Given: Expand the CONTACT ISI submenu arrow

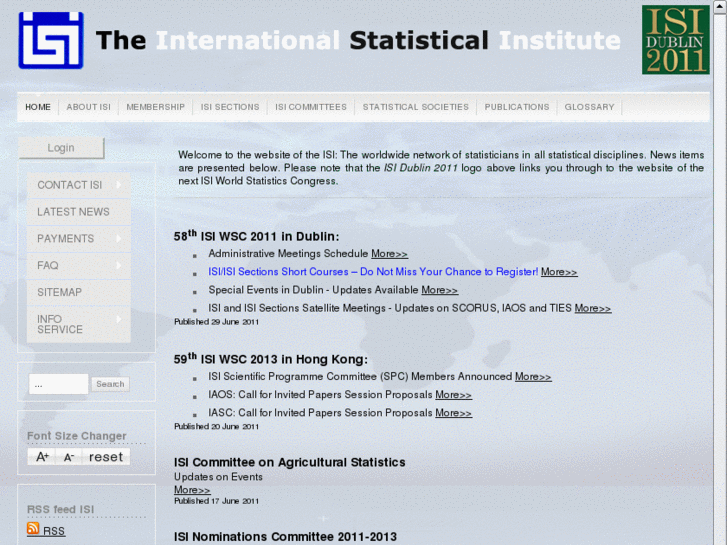Looking at the screenshot, I should click(x=119, y=185).
